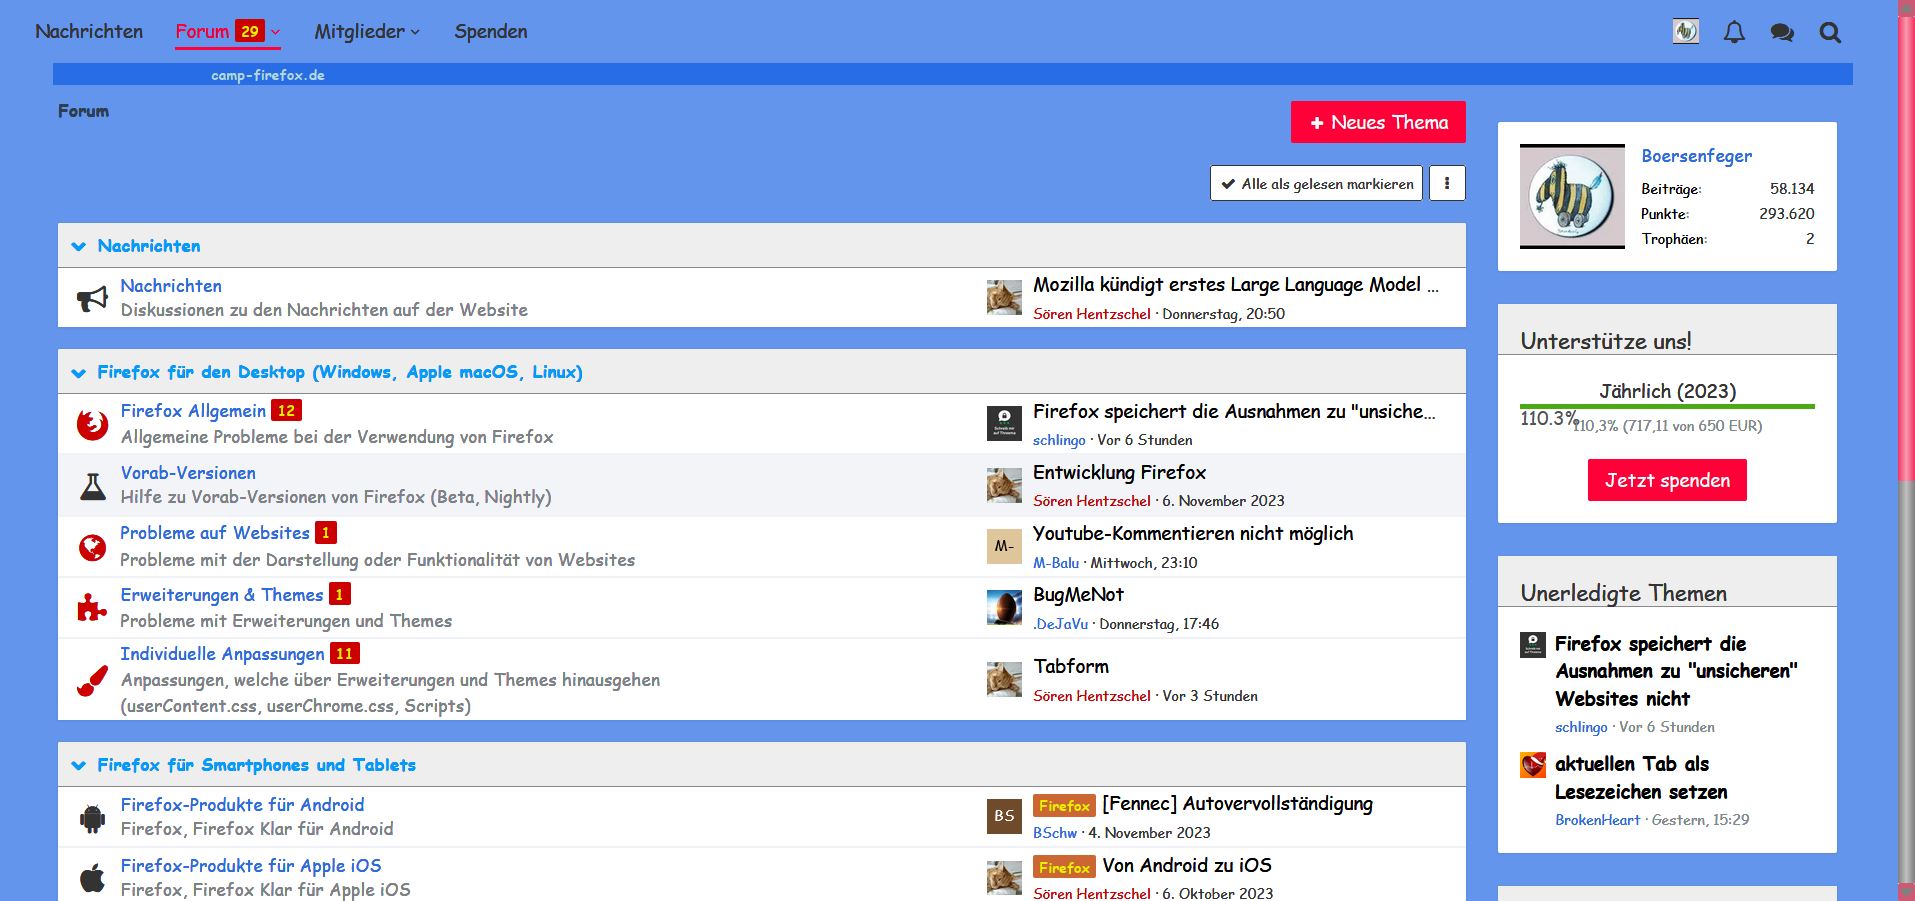
Task: Collapse Firefox für den Desktop category
Action: (x=79, y=373)
